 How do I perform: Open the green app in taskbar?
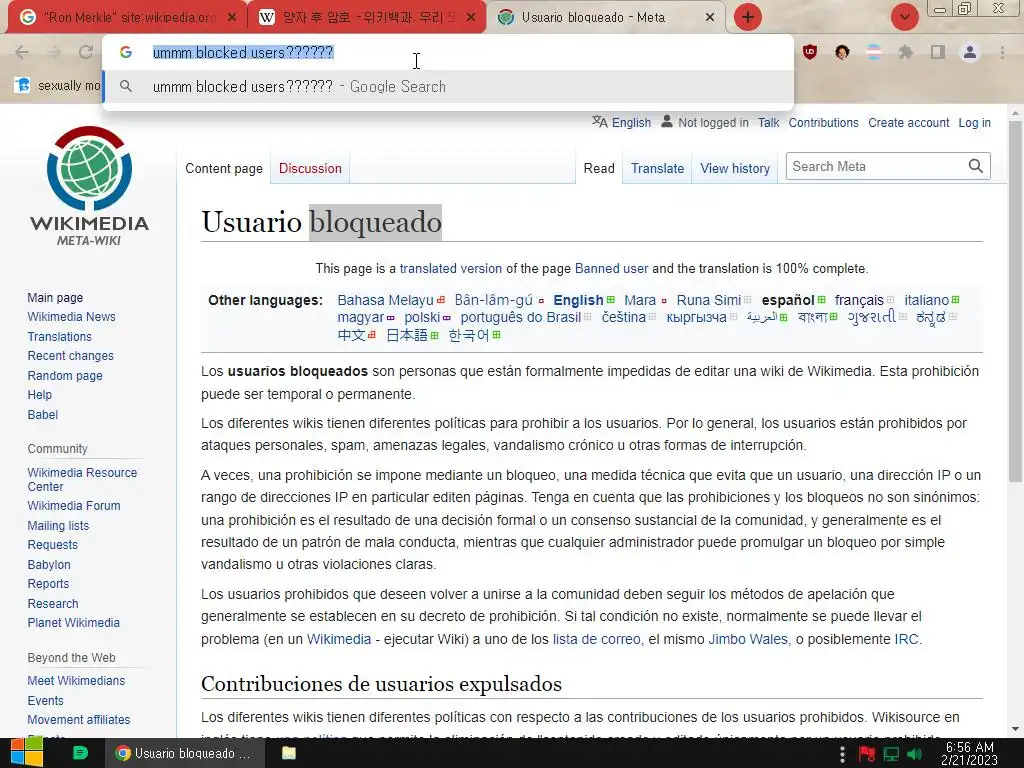coord(80,753)
